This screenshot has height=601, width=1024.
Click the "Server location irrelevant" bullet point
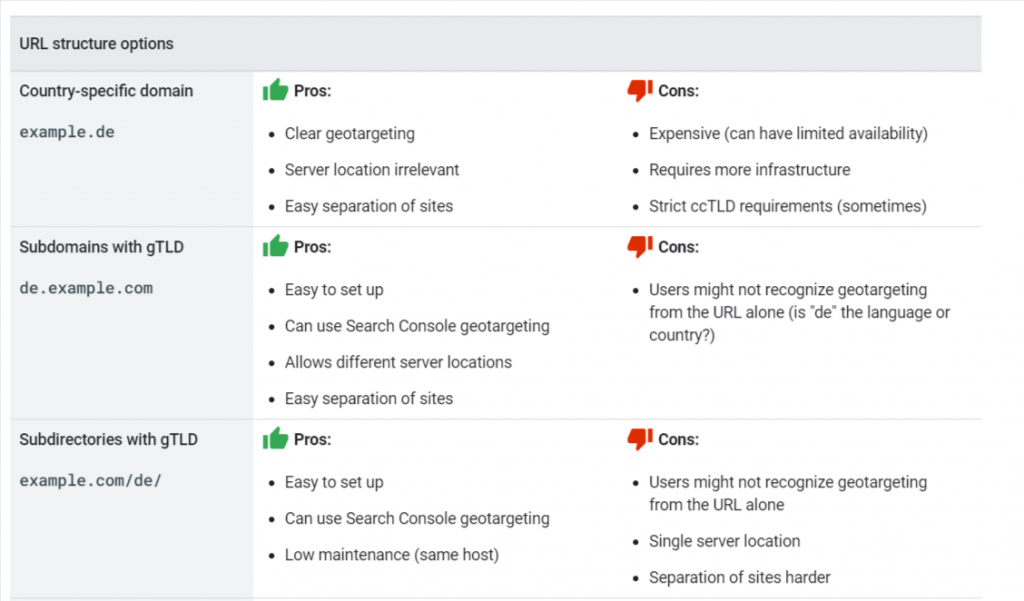click(372, 170)
